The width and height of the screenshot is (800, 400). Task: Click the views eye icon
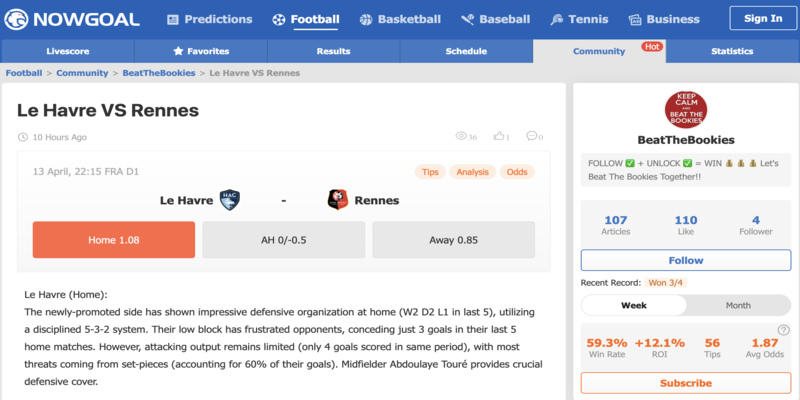pos(461,137)
